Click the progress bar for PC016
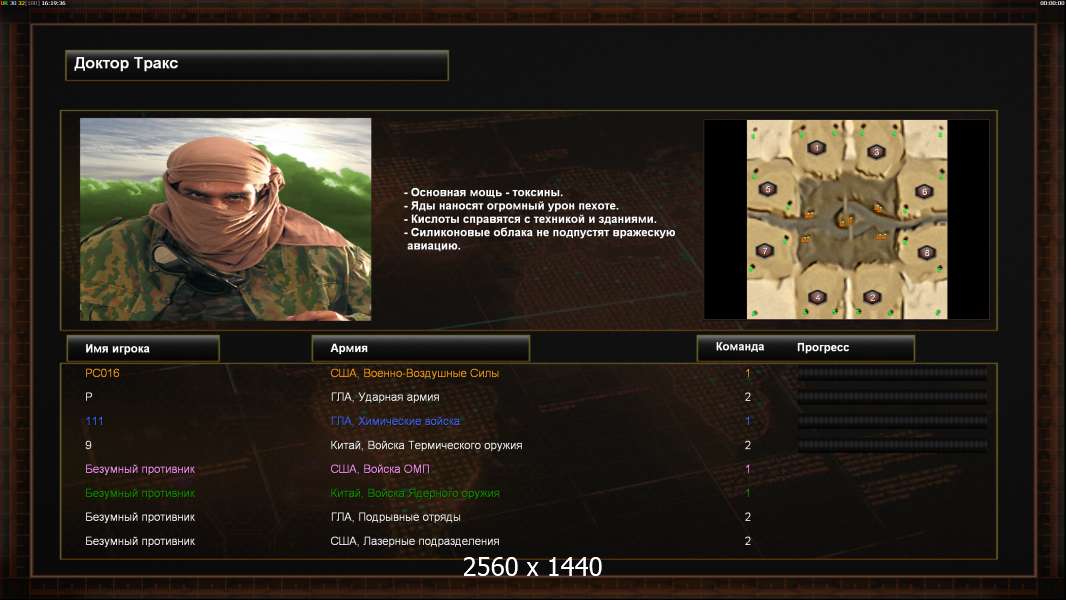The image size is (1066, 600). tap(893, 373)
